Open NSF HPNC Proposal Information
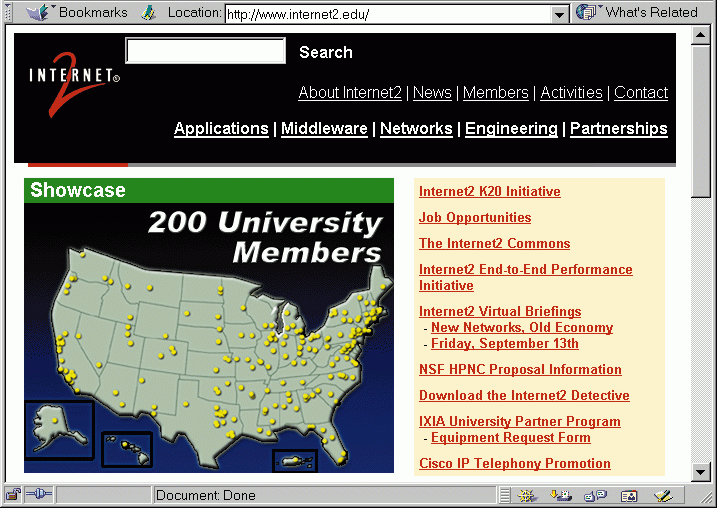This screenshot has width=717, height=508. [520, 370]
